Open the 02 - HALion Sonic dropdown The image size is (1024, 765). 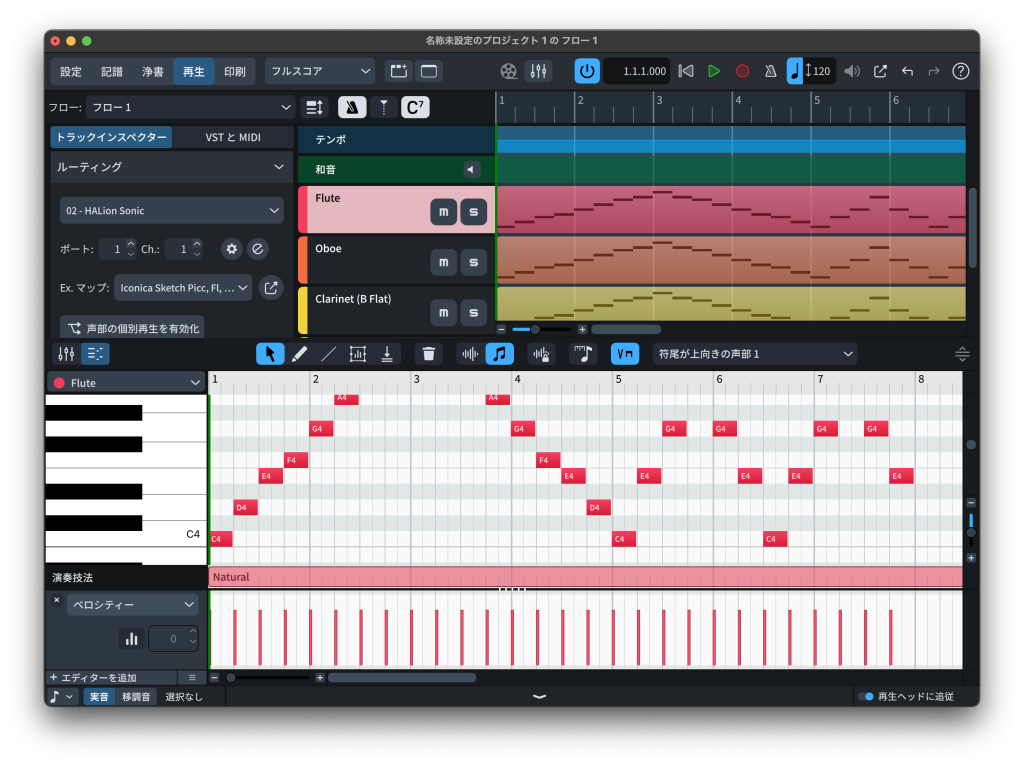coord(171,210)
